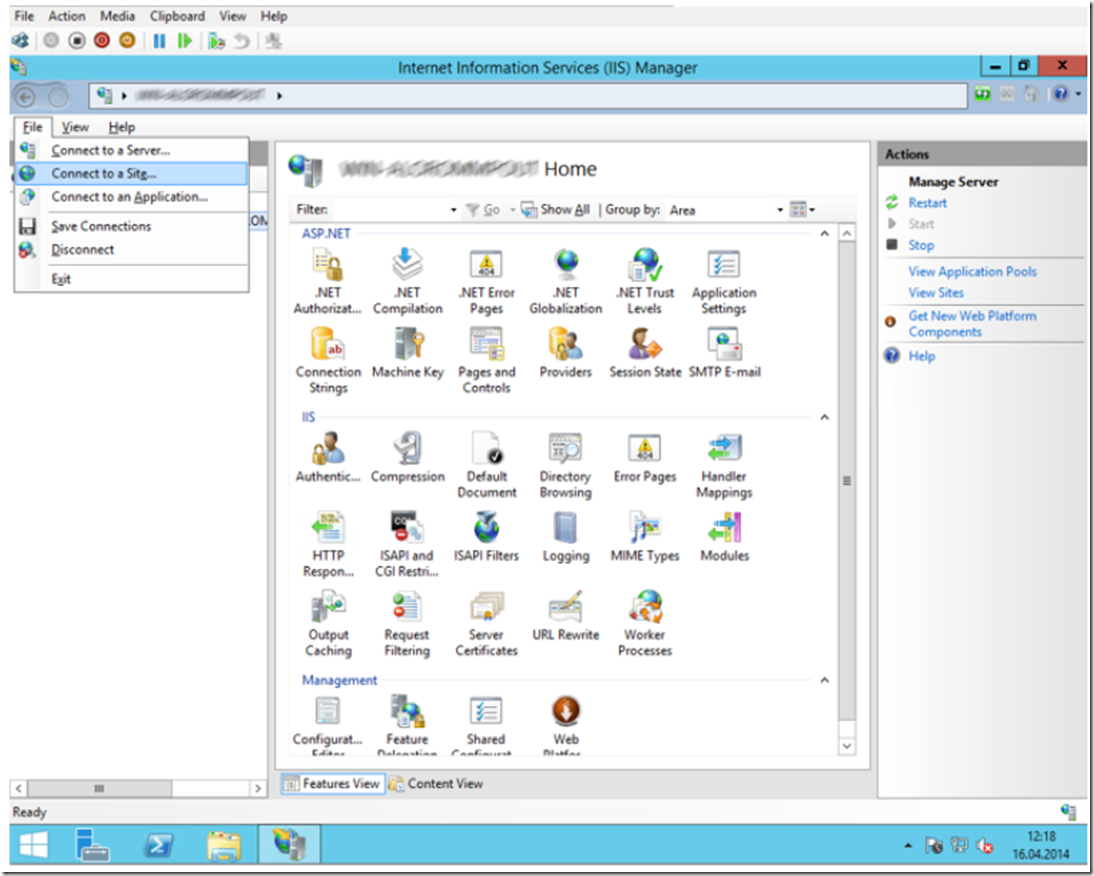Viewport: 1094px width, 876px height.
Task: Expand the Go button dropdown arrow
Action: click(x=512, y=209)
